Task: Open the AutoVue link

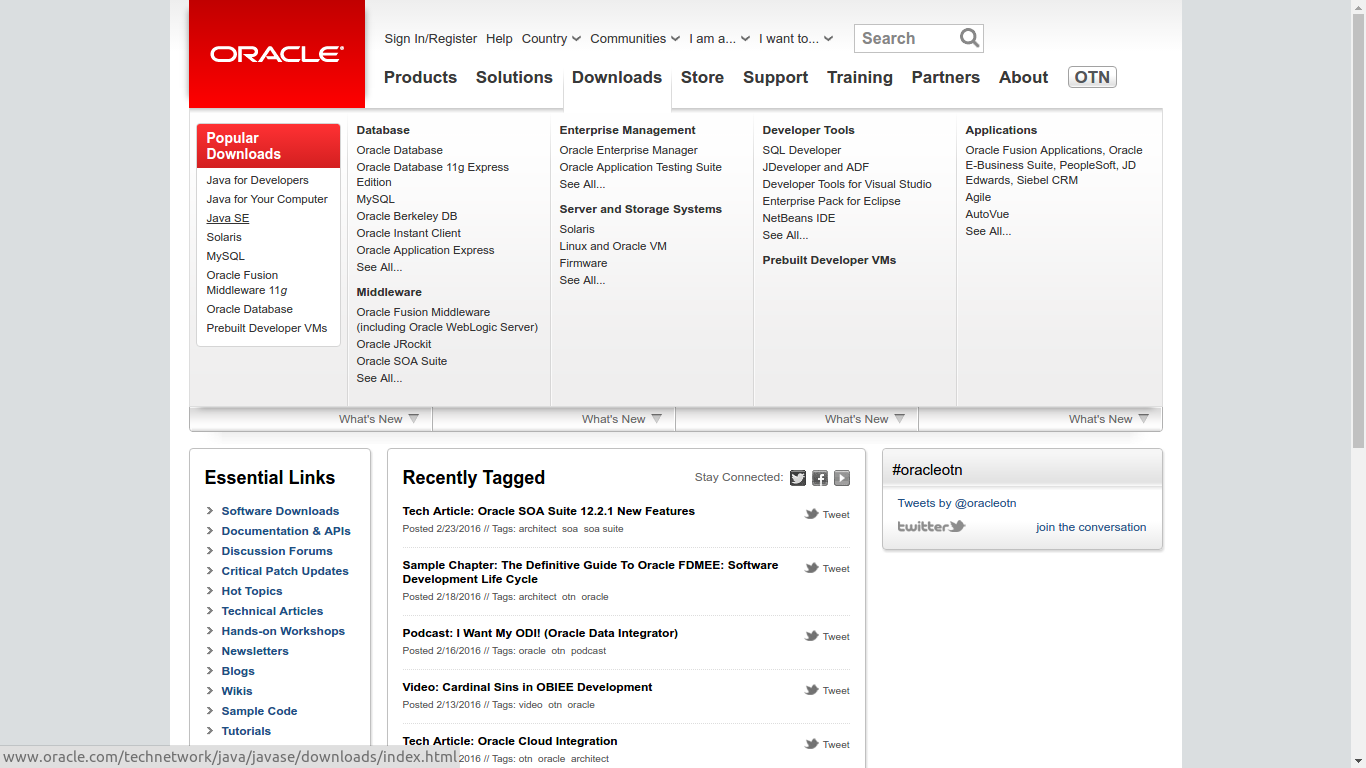Action: [987, 214]
